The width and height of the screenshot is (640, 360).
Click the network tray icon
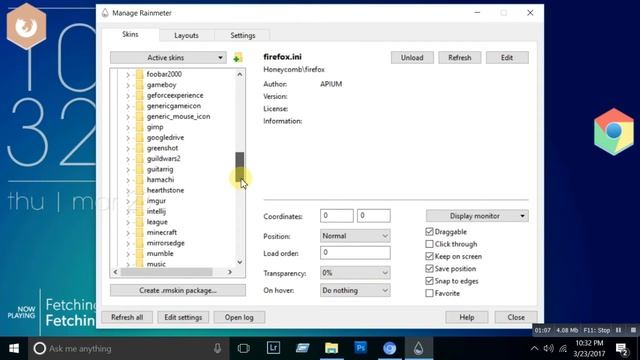(563, 348)
